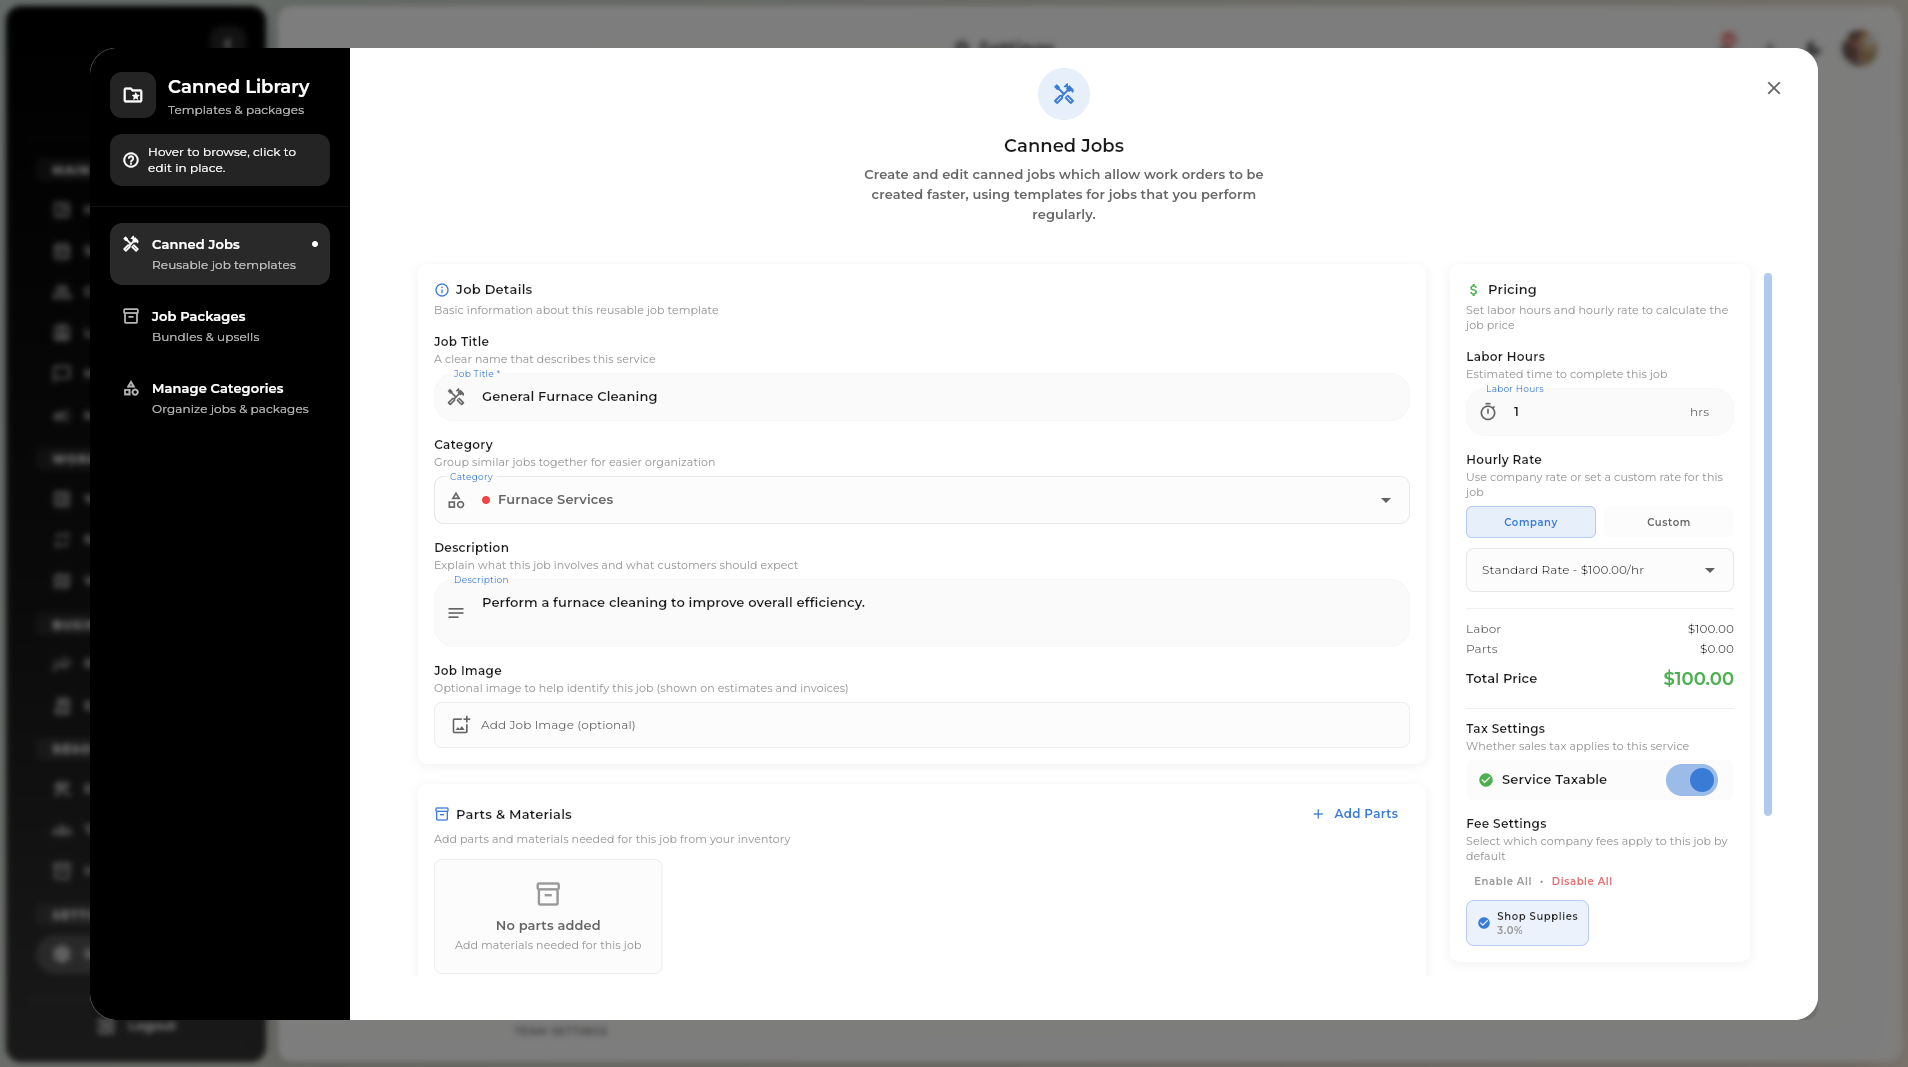This screenshot has height=1067, width=1908.
Task: Select the Company rate tab
Action: (1530, 521)
